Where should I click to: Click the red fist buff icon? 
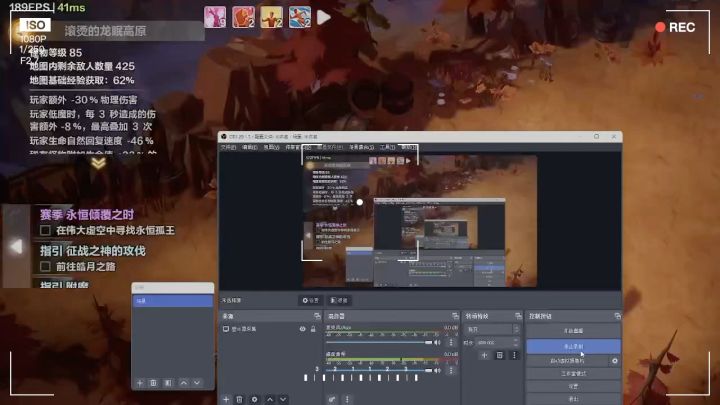pyautogui.click(x=243, y=17)
